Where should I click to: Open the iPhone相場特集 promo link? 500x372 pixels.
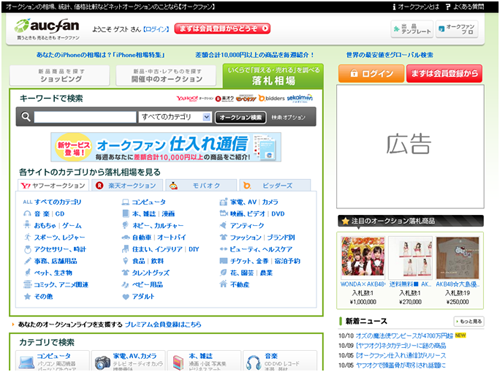[x=100, y=55]
